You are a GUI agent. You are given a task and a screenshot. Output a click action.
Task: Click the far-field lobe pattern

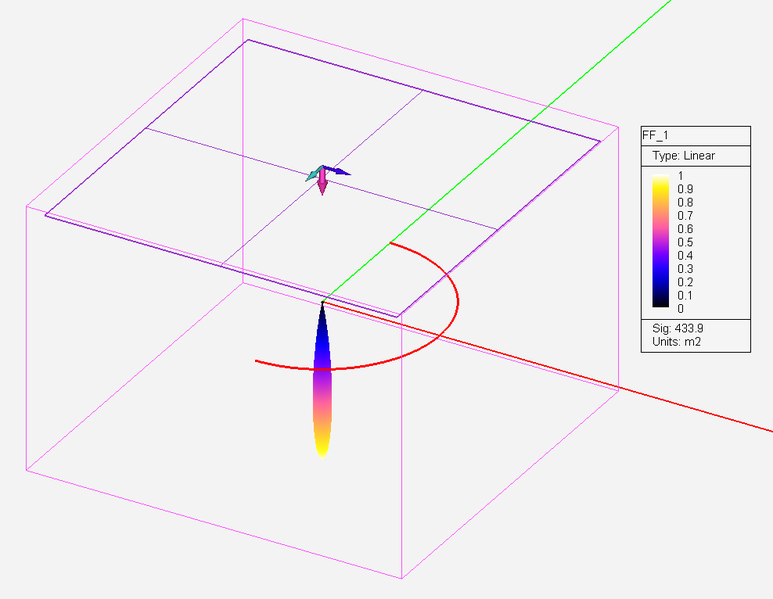(x=322, y=380)
